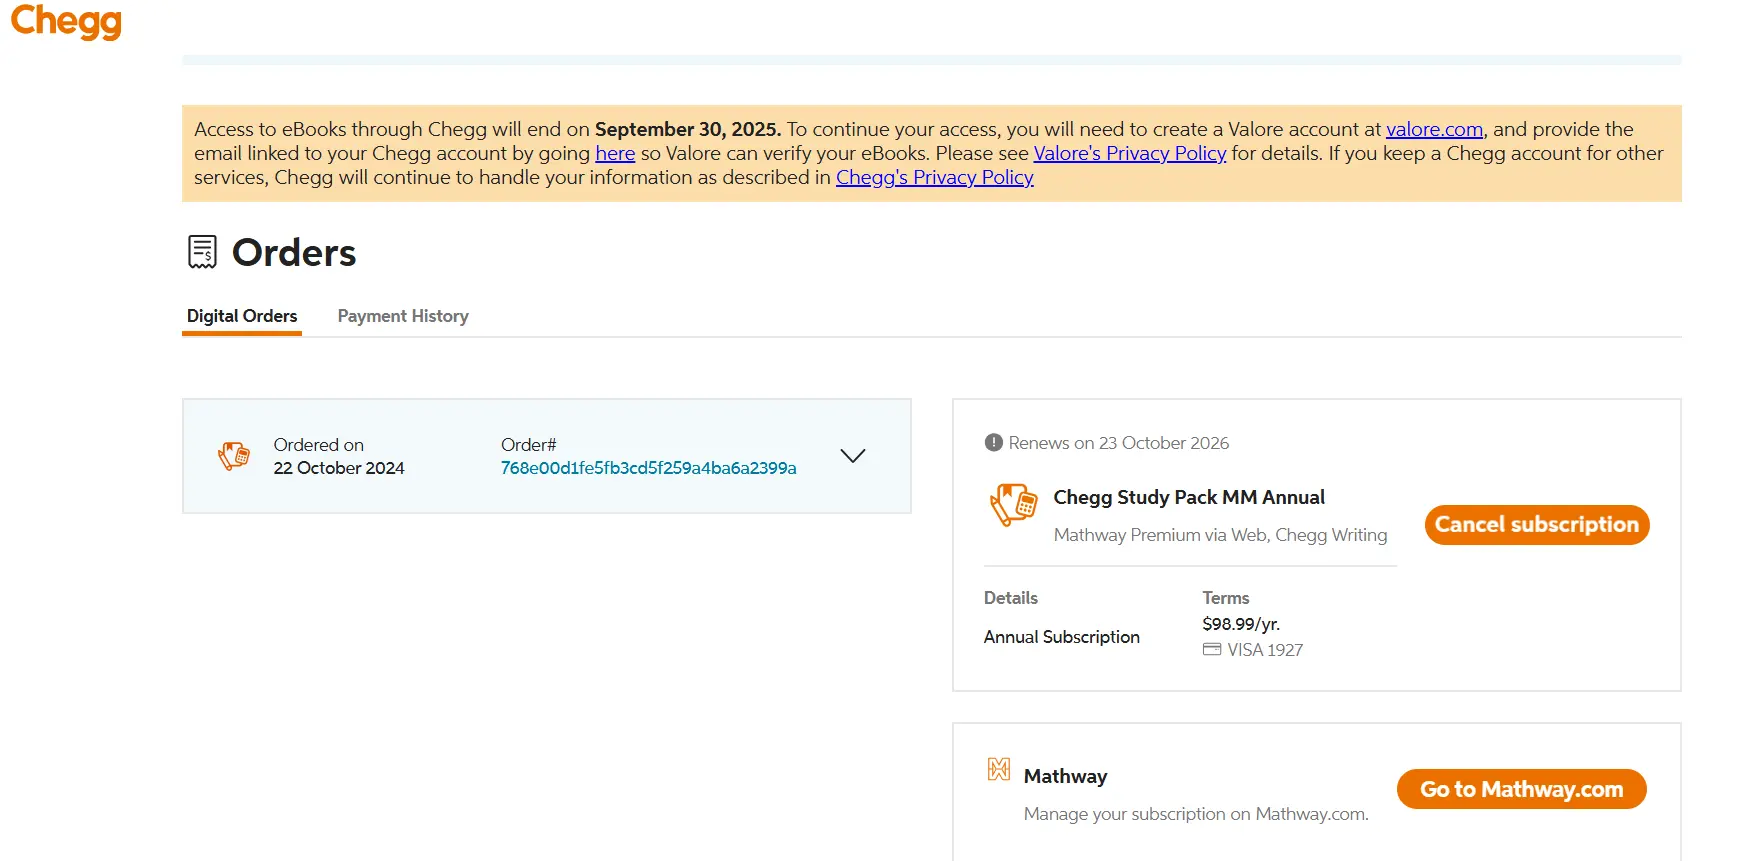Open Chegg's Privacy Policy link
Viewport: 1738px width, 861px height.
(935, 177)
